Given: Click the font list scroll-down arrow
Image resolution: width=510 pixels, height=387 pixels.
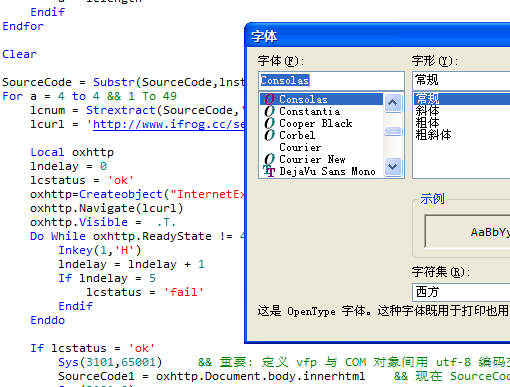Looking at the screenshot, I should 393,167.
